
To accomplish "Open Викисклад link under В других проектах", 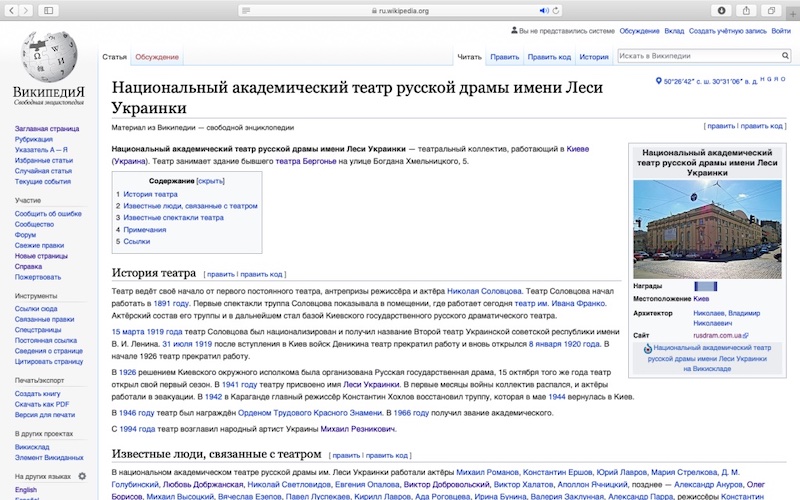I will click(x=32, y=447).
